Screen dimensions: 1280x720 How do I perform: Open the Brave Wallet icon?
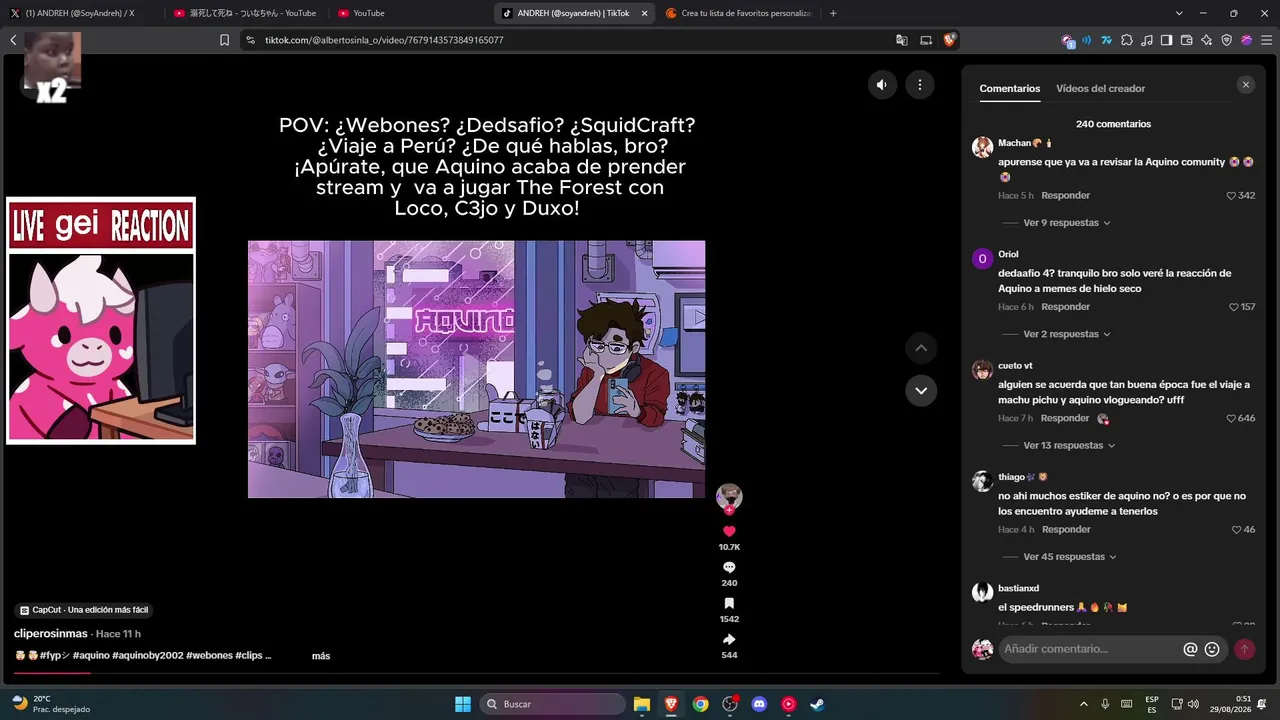pos(1187,40)
